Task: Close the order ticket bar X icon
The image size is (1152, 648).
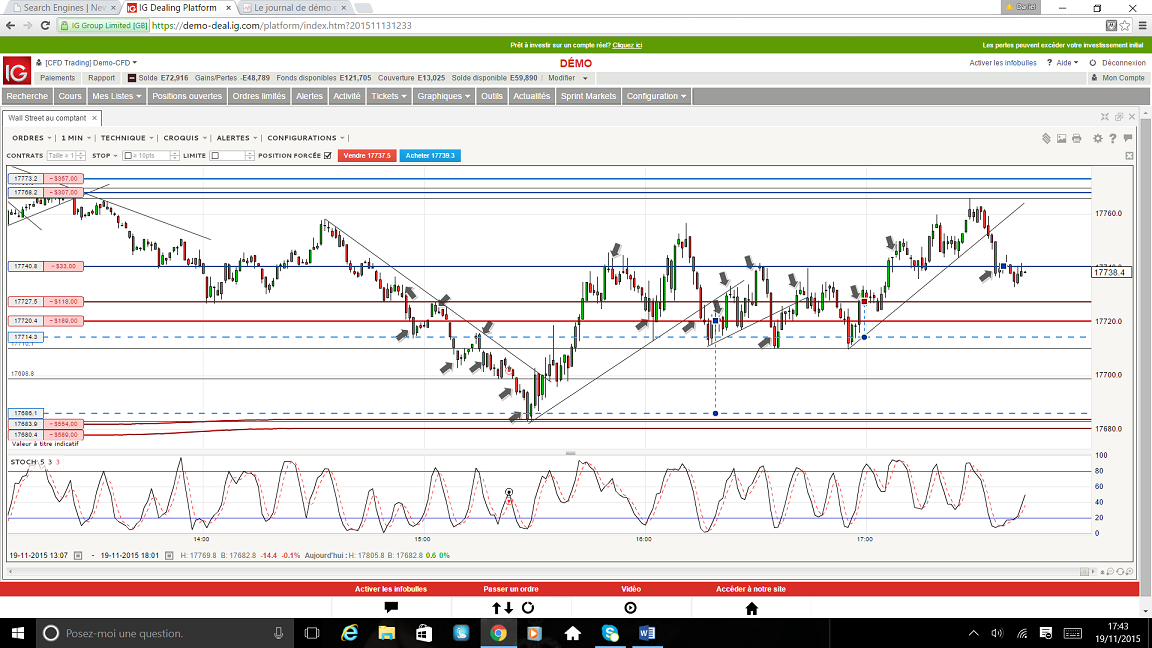Action: [x=1129, y=156]
